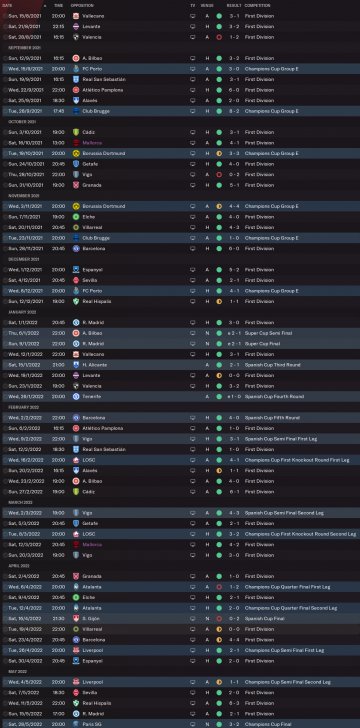Click the TV icon for Valencia 28/8/2021 match
Viewport: 360px width, 728px height.
pyautogui.click(x=193, y=37)
